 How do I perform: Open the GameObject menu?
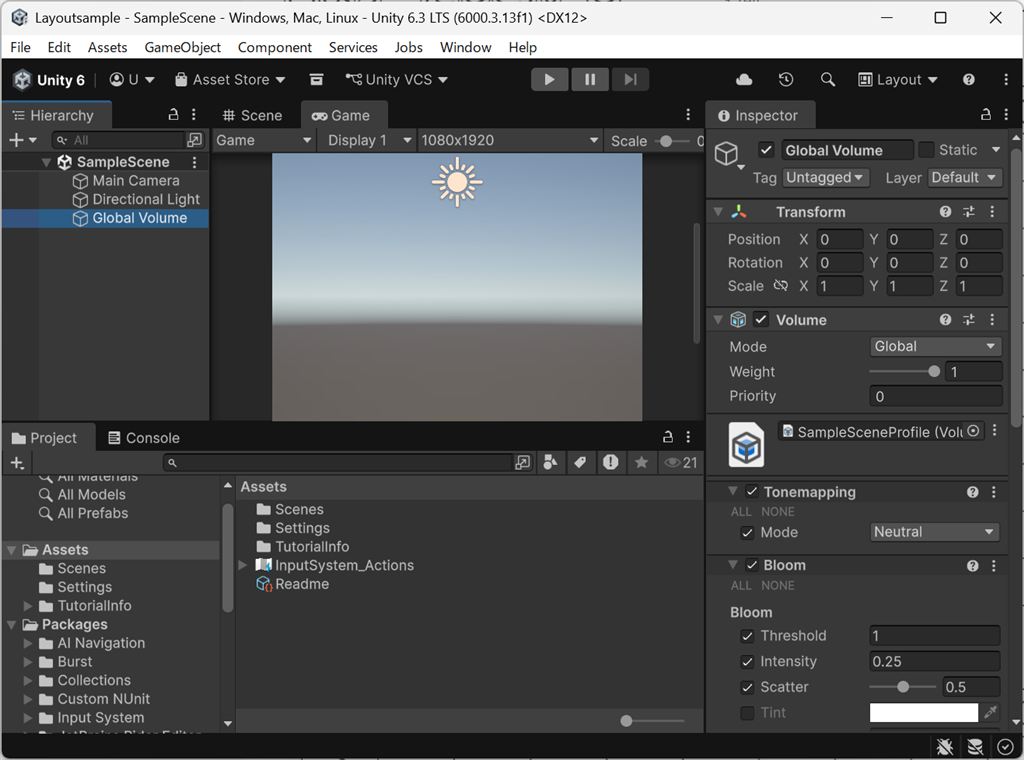tap(182, 47)
